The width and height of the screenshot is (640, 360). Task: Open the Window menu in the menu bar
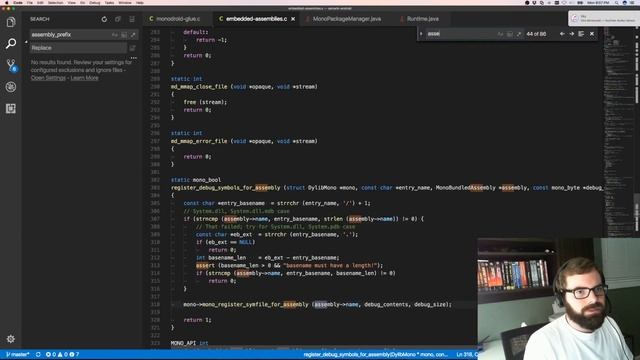[x=125, y=2]
